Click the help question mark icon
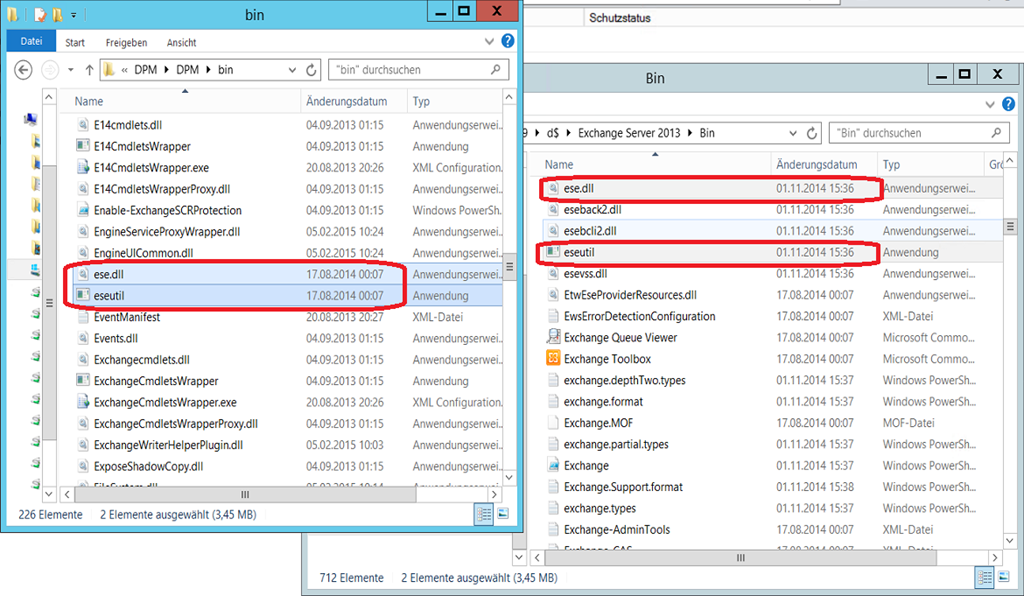 (508, 42)
